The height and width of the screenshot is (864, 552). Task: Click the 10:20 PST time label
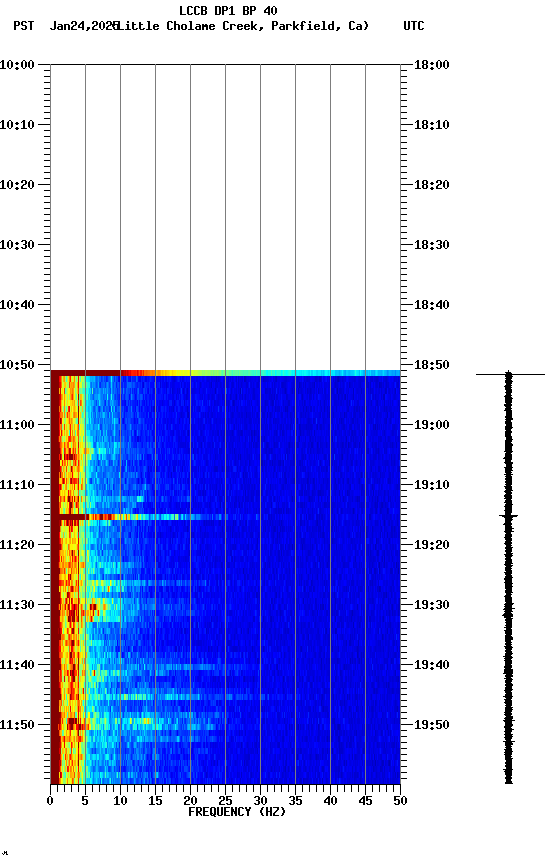point(17,185)
